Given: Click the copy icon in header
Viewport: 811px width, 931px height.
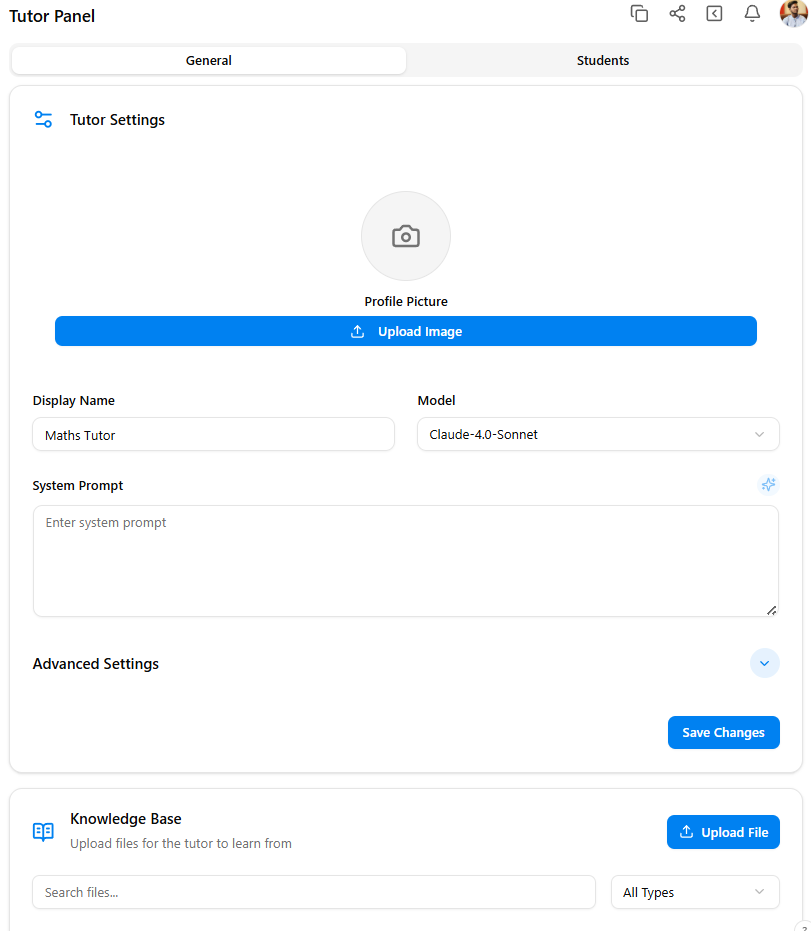Looking at the screenshot, I should 639,14.
